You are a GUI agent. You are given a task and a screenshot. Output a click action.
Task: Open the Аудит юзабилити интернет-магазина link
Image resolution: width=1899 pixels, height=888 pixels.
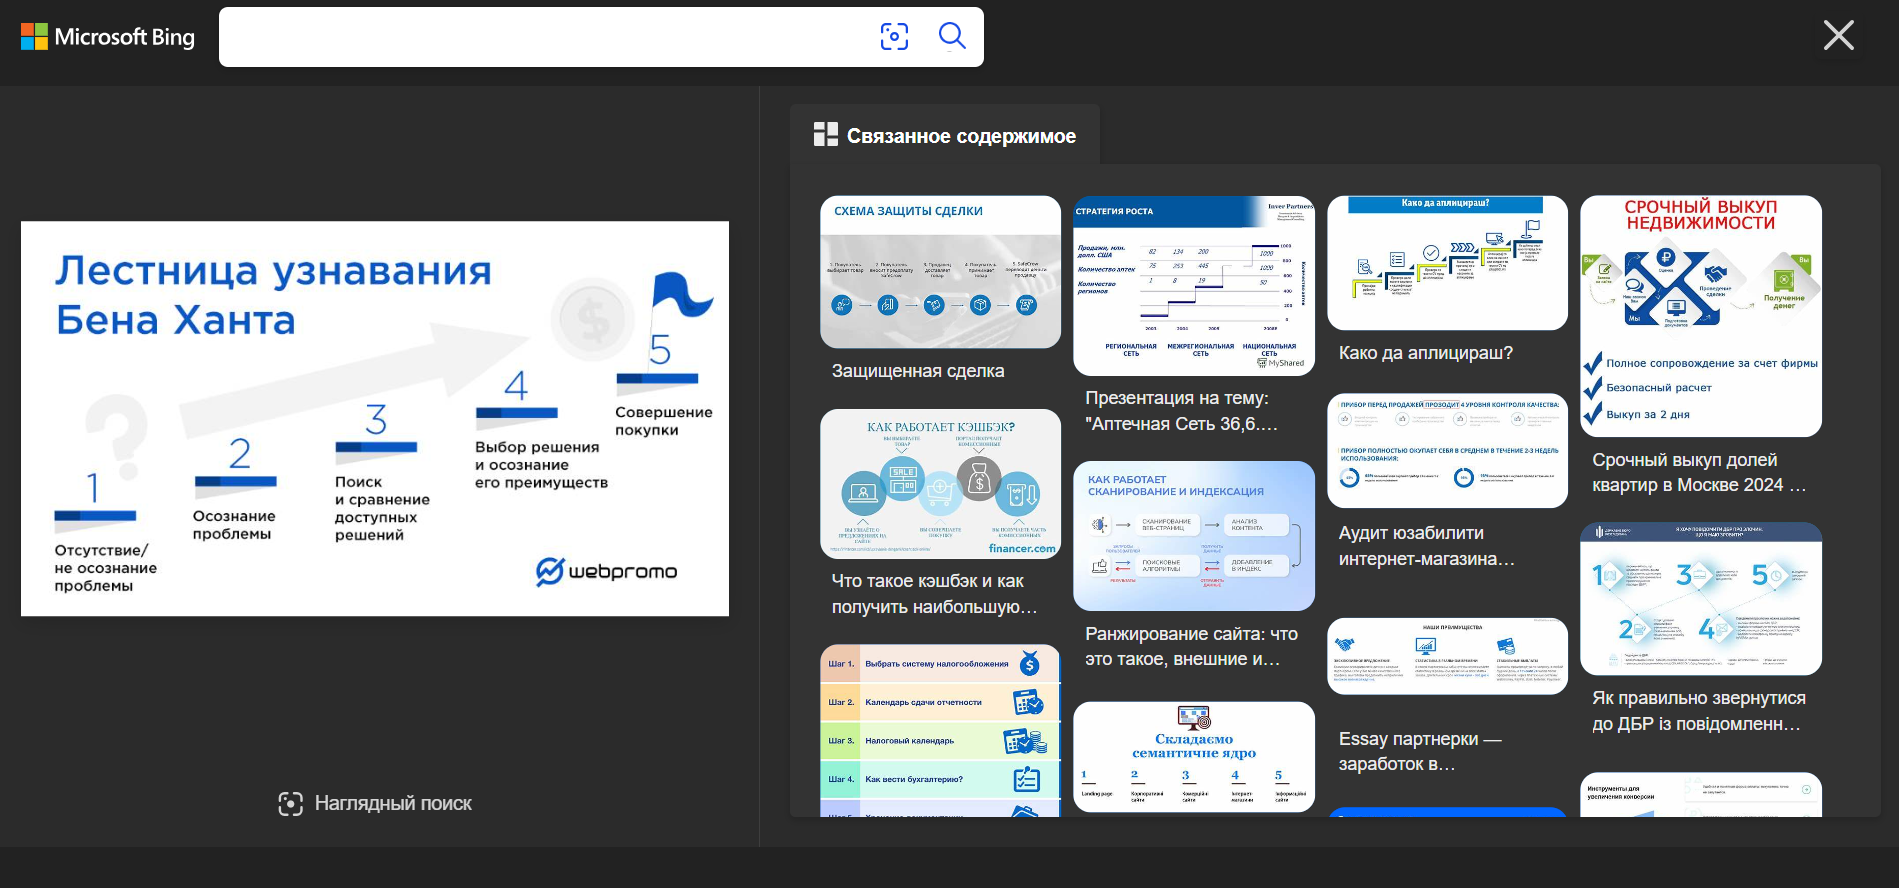(1427, 546)
